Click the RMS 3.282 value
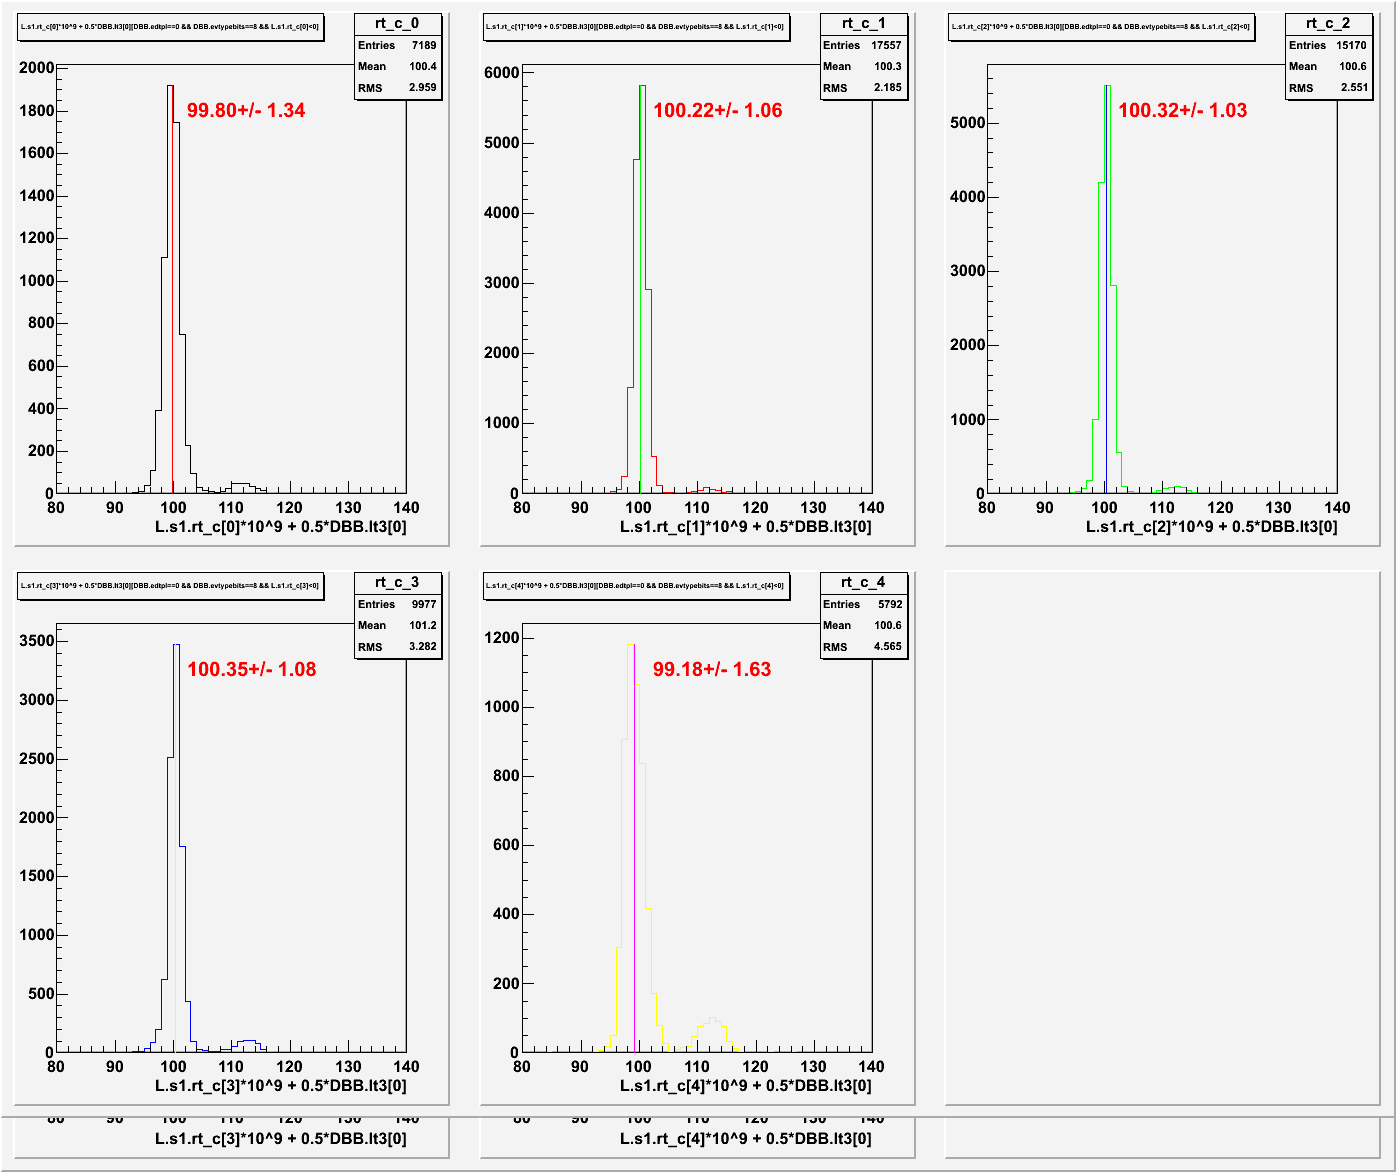 click(x=423, y=647)
